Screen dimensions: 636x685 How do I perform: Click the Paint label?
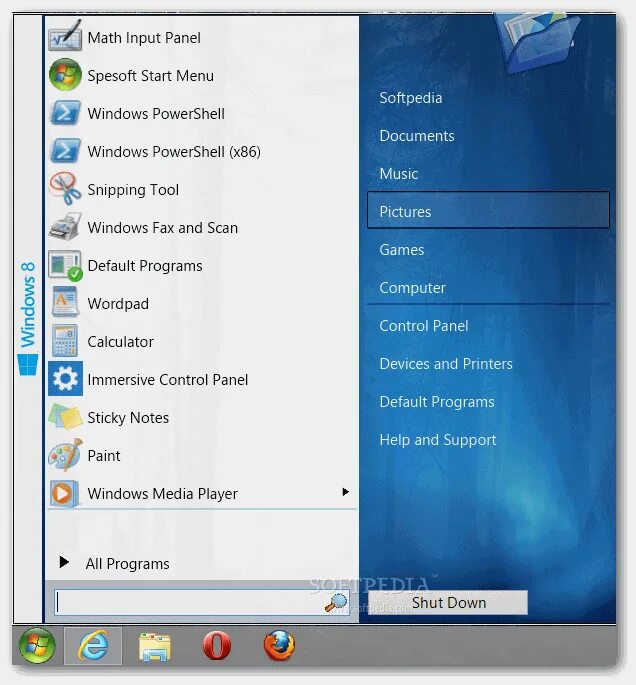point(104,456)
